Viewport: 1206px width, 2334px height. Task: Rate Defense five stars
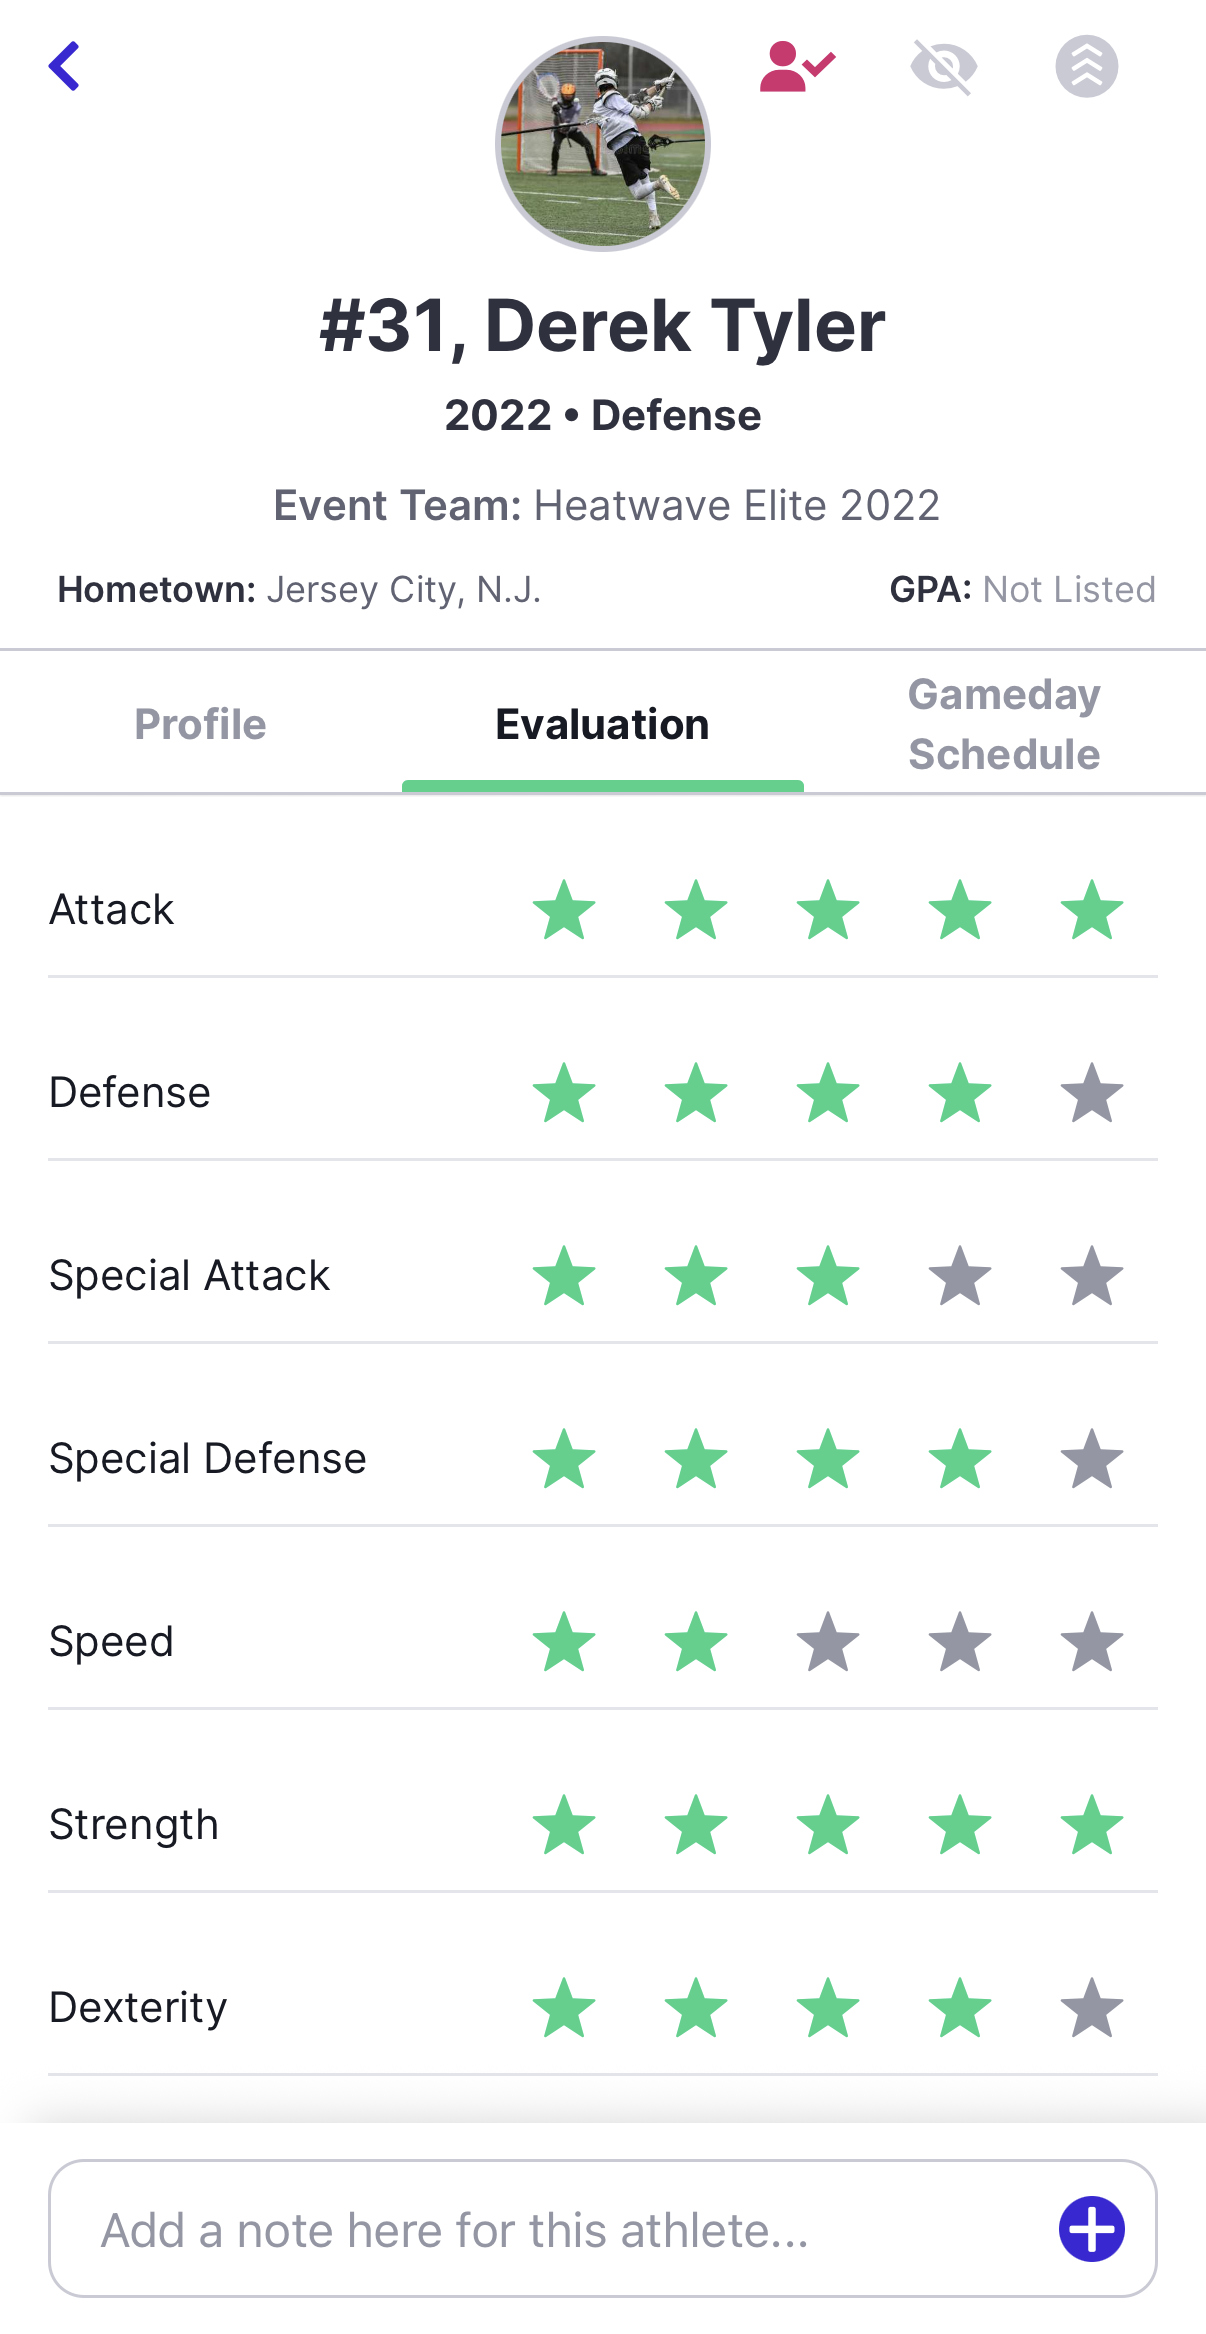tap(1092, 1093)
